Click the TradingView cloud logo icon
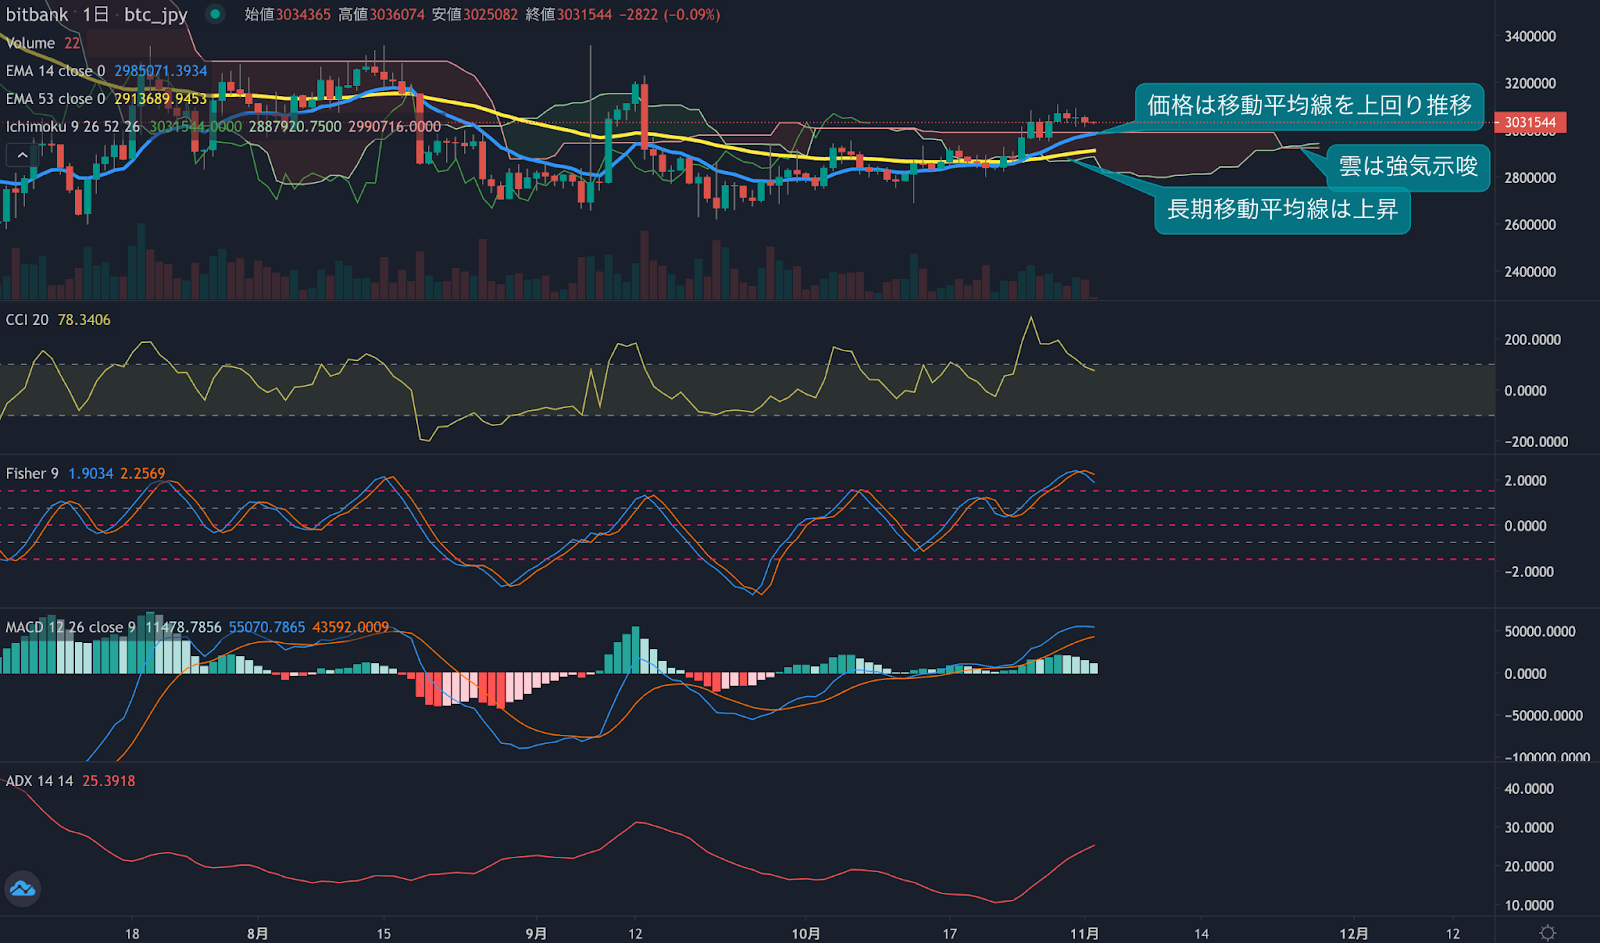Image resolution: width=1600 pixels, height=943 pixels. [x=22, y=888]
